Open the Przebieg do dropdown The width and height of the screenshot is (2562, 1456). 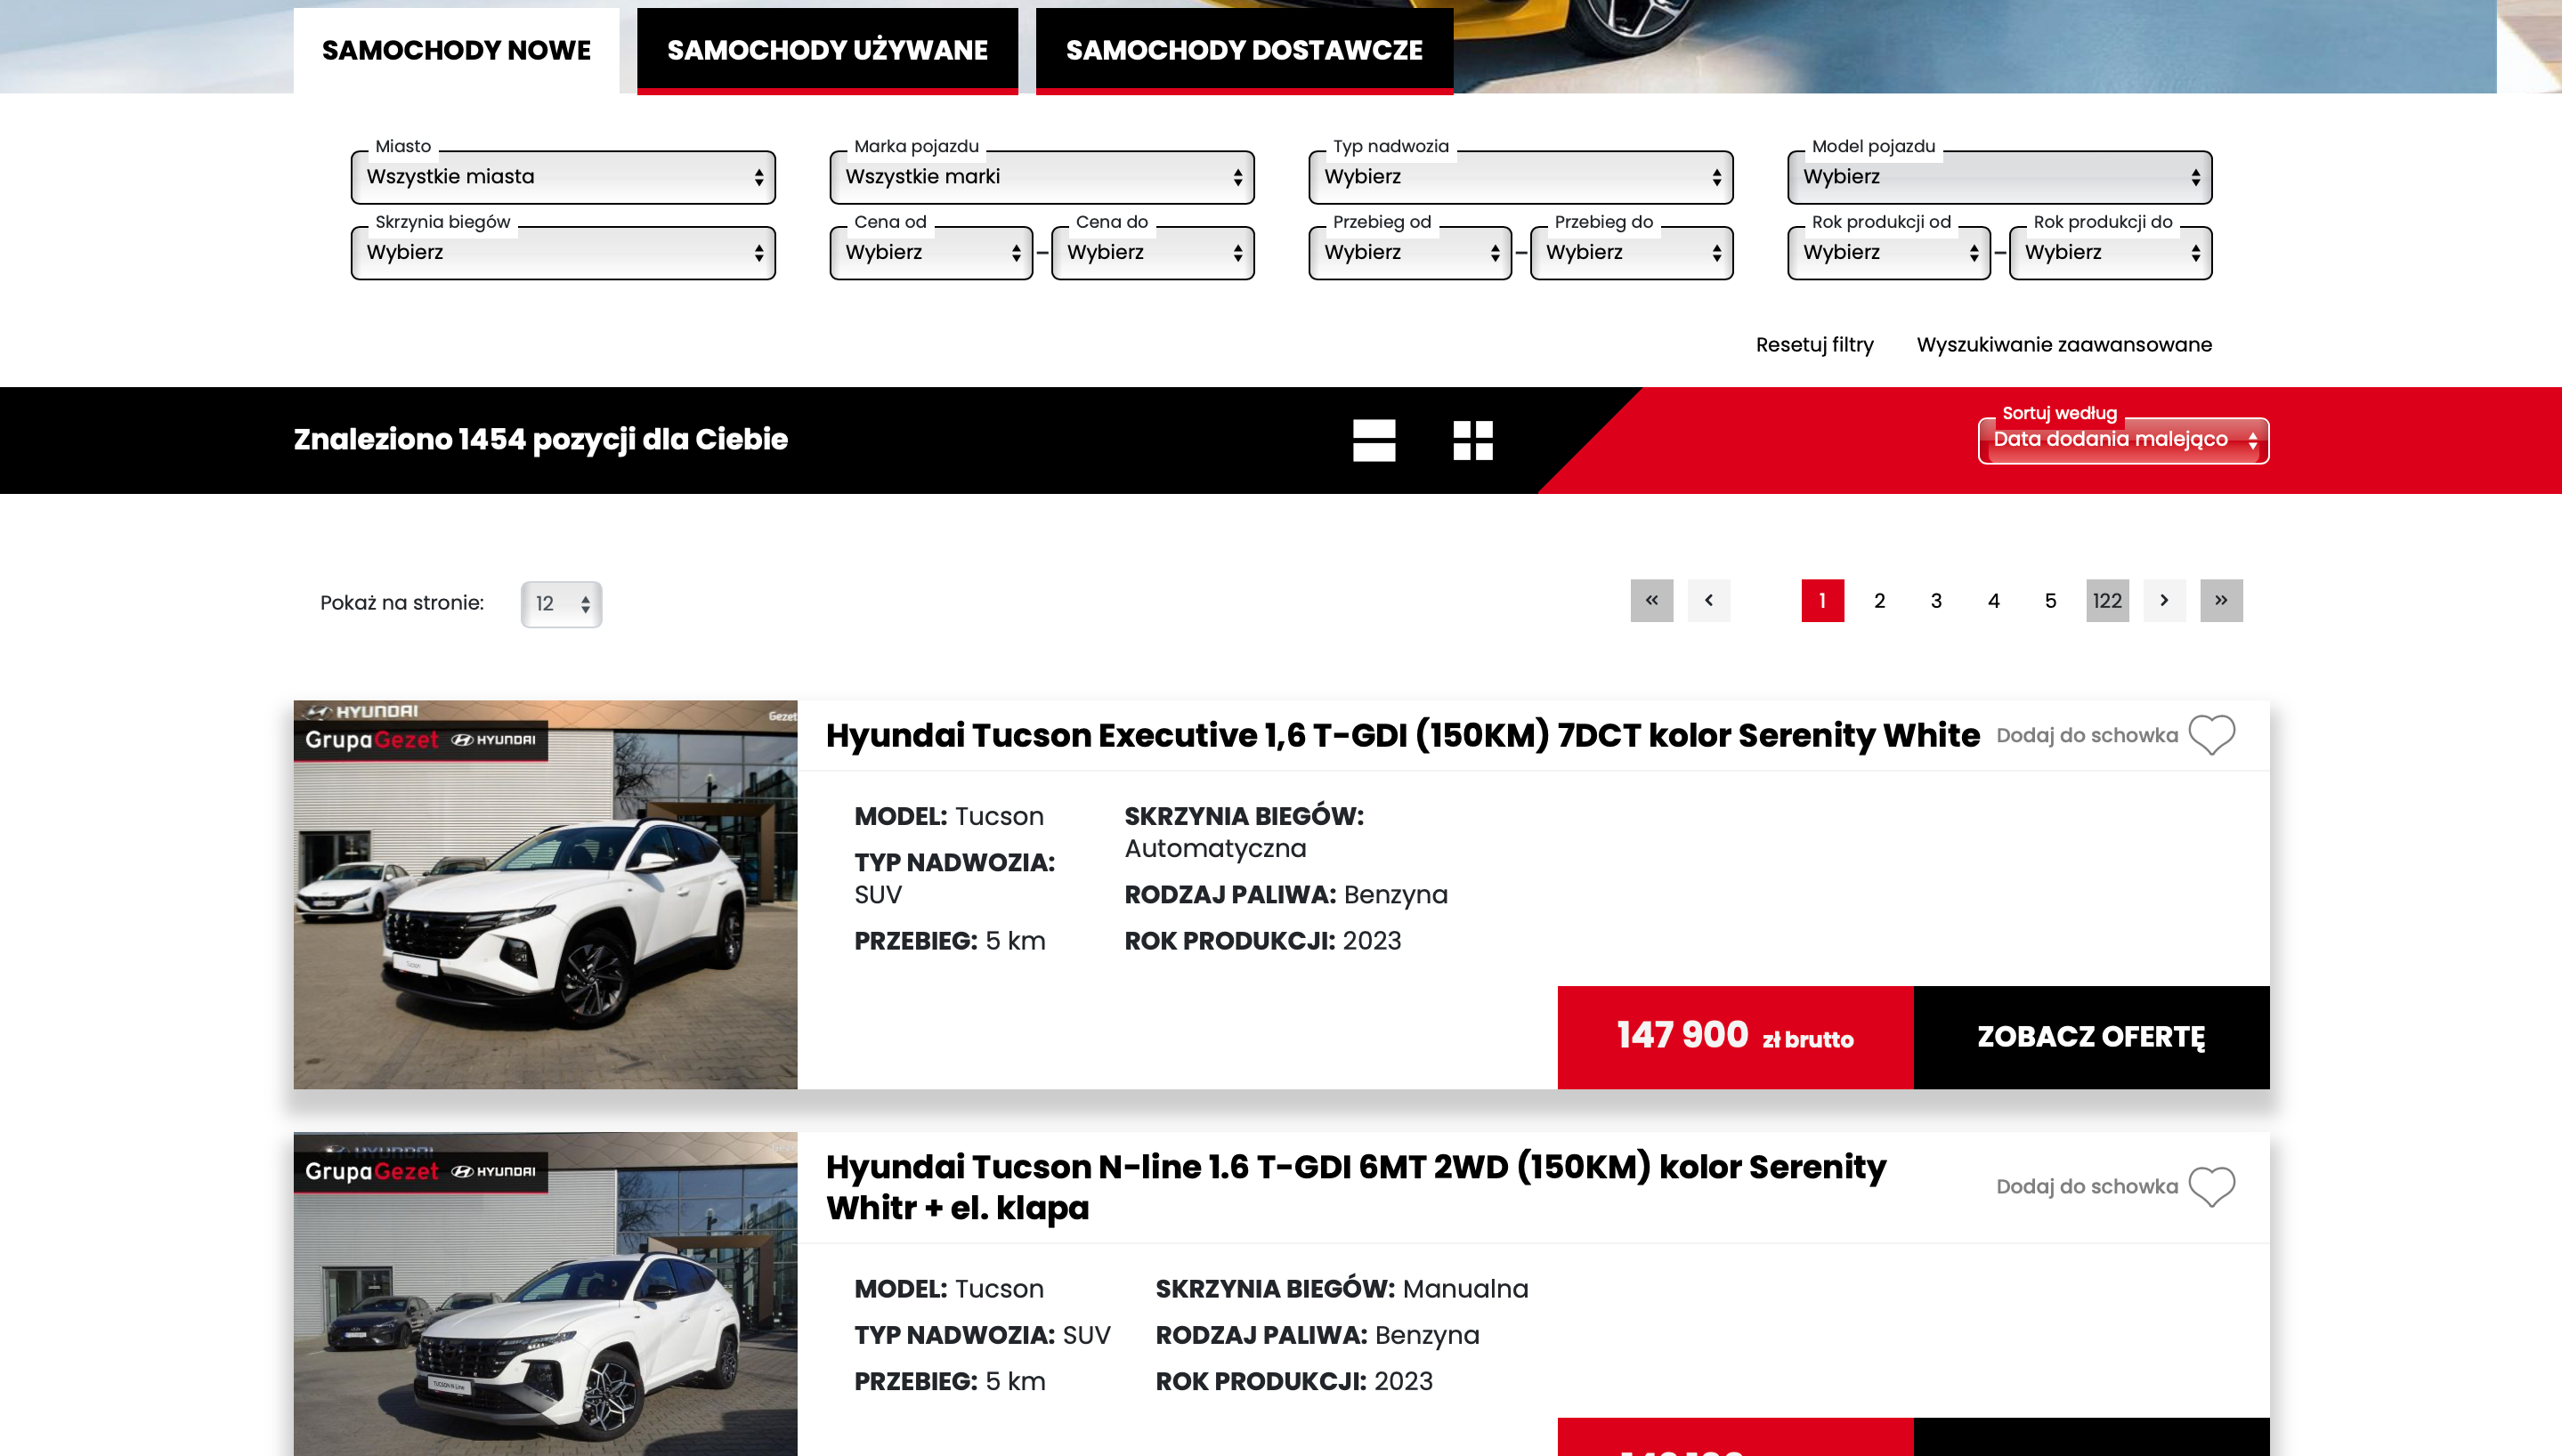pyautogui.click(x=1632, y=253)
